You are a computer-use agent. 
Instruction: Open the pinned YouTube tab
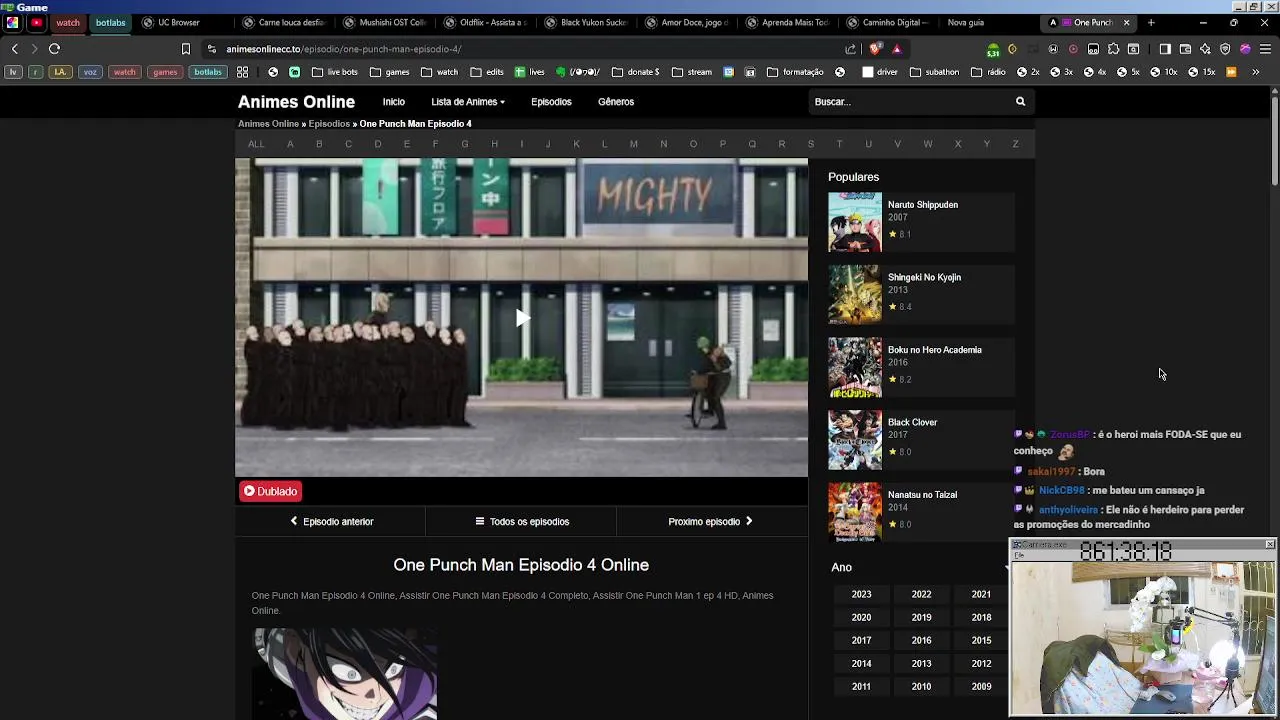(37, 22)
